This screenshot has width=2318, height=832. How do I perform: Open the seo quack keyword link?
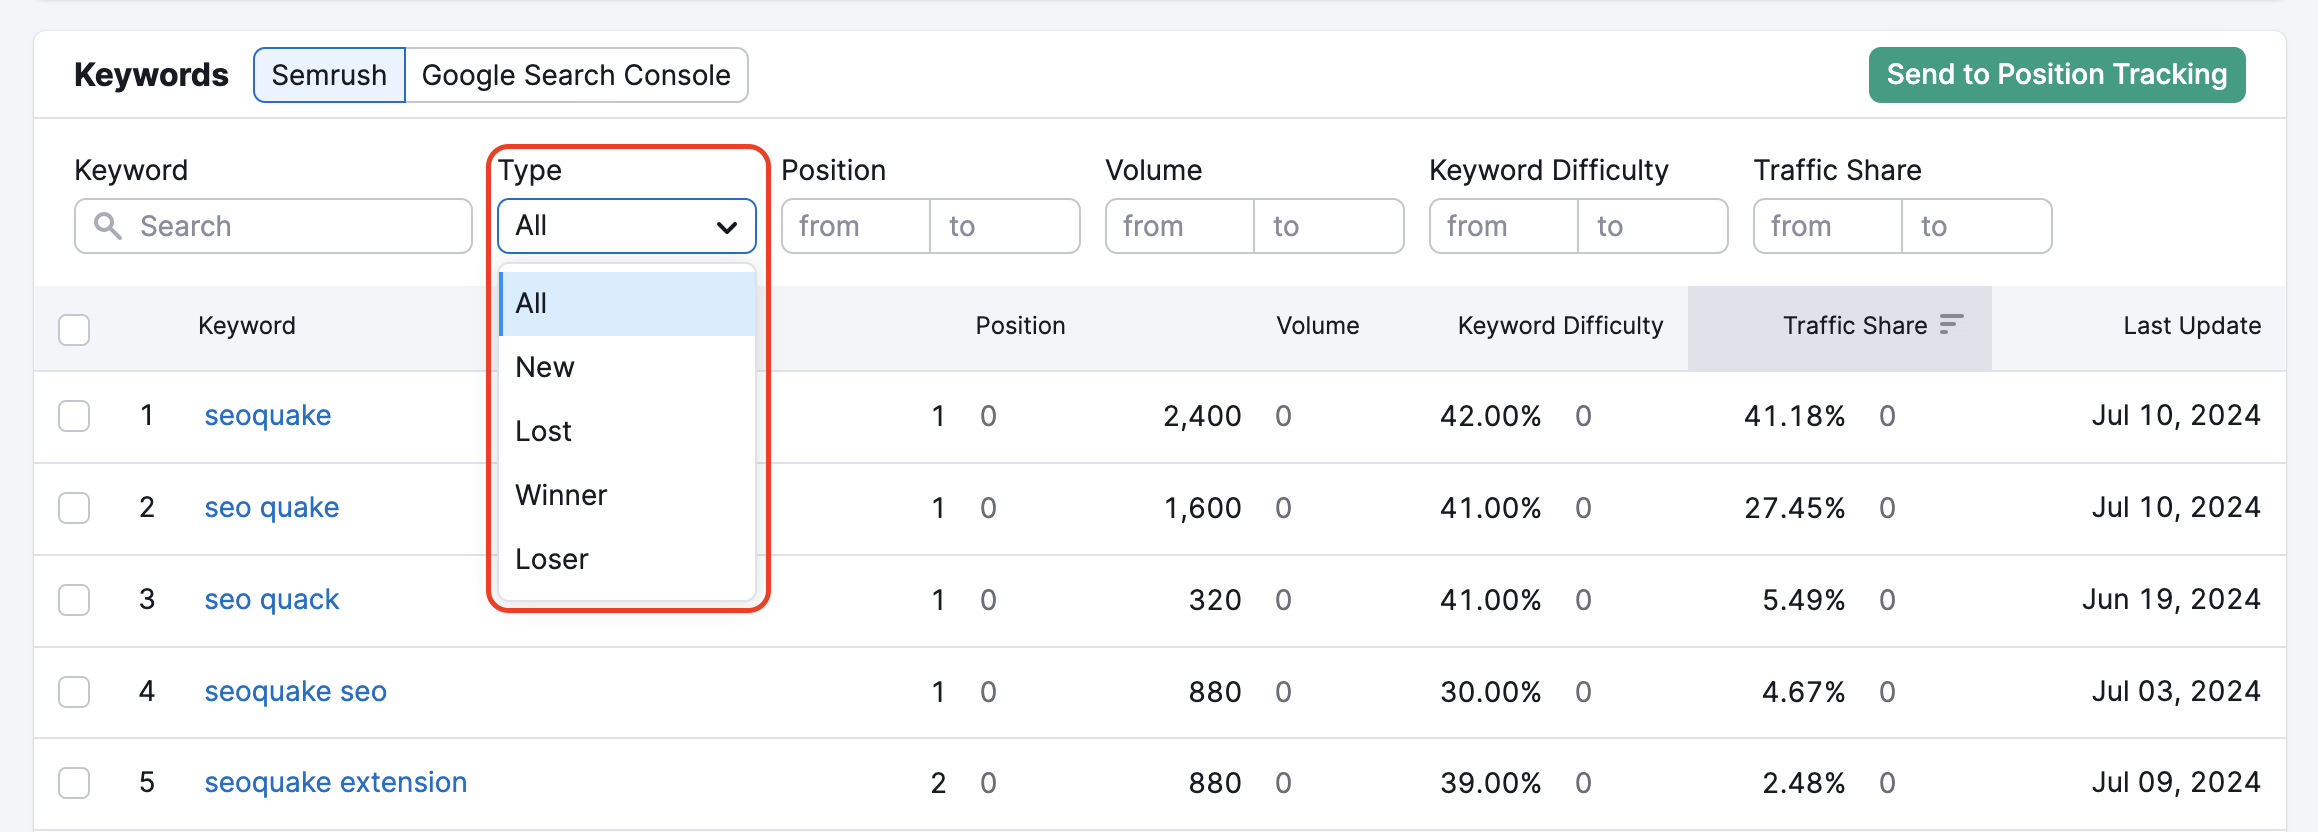pyautogui.click(x=271, y=599)
